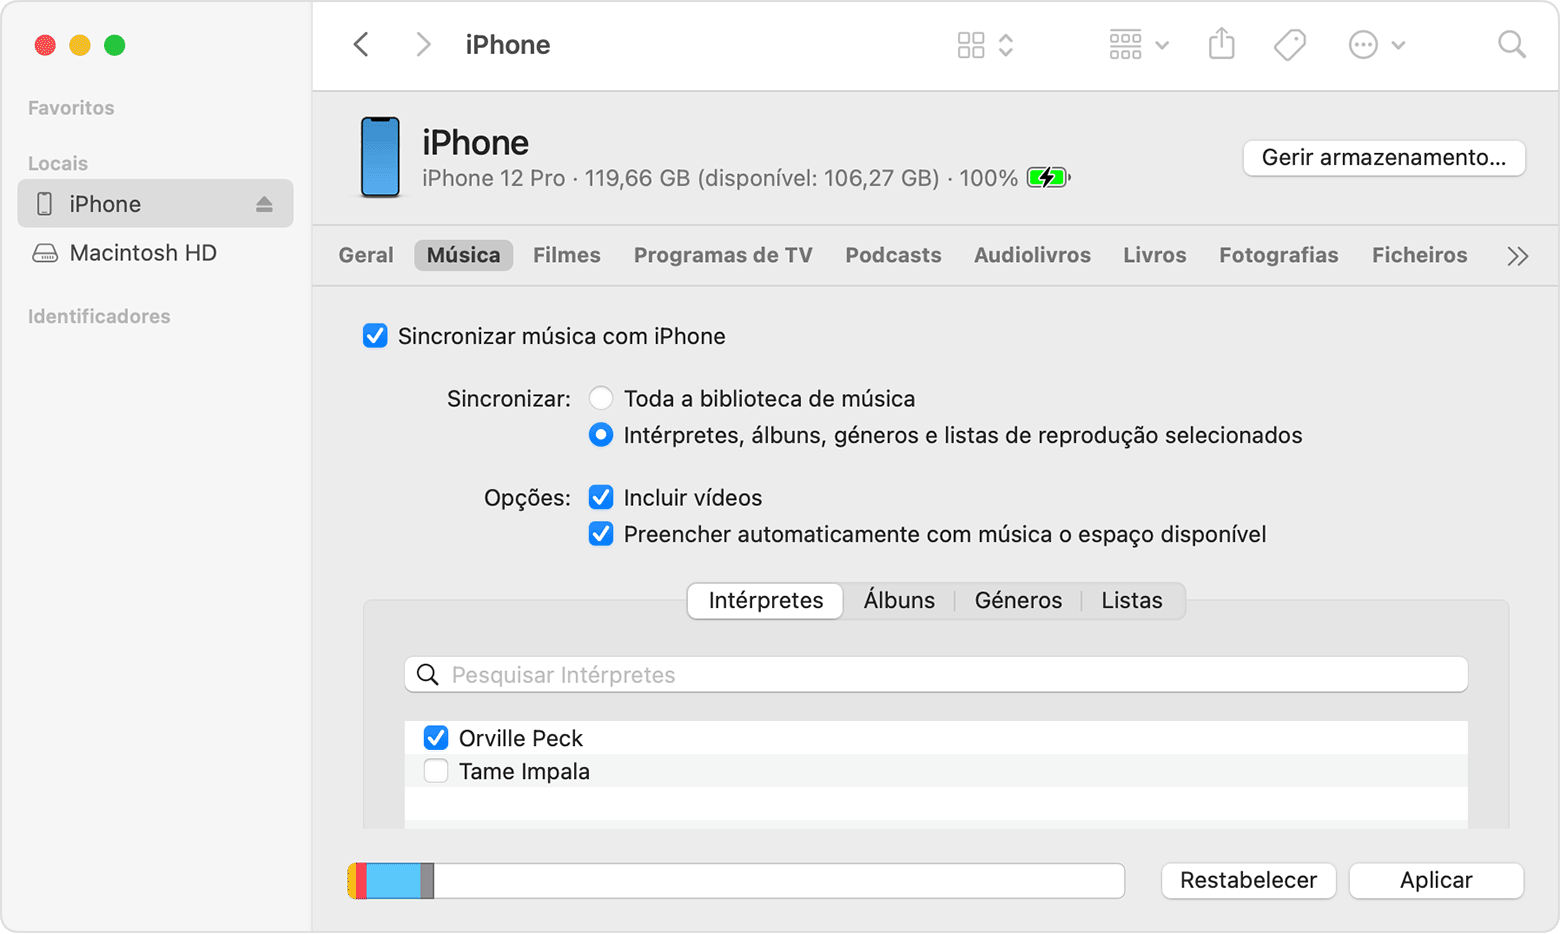The height and width of the screenshot is (934, 1560).
Task: Select the Álbuns segment
Action: (899, 600)
